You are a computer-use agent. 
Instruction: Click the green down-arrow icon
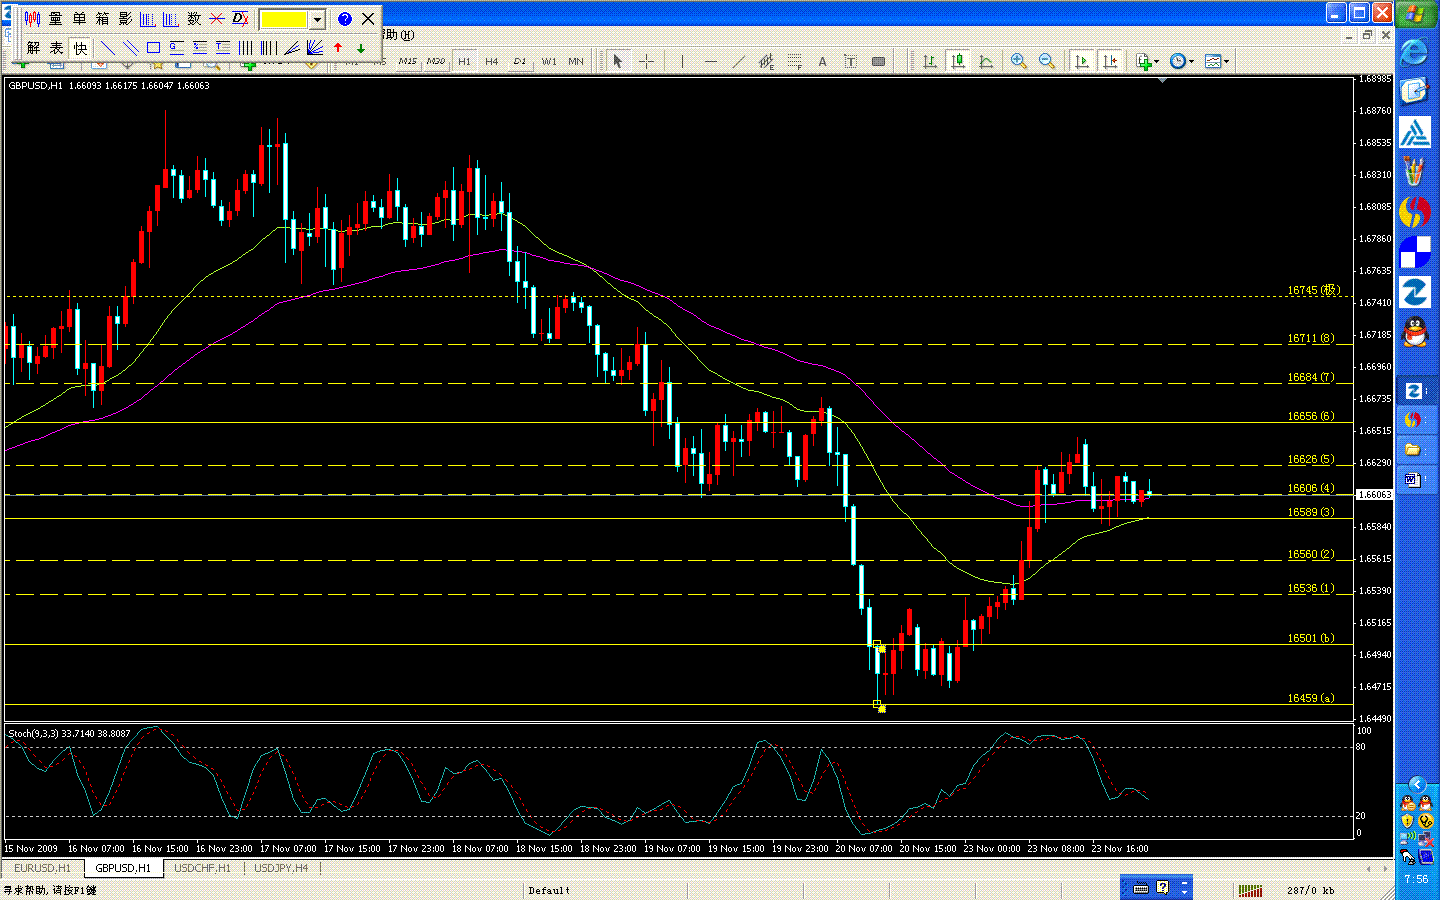point(361,48)
